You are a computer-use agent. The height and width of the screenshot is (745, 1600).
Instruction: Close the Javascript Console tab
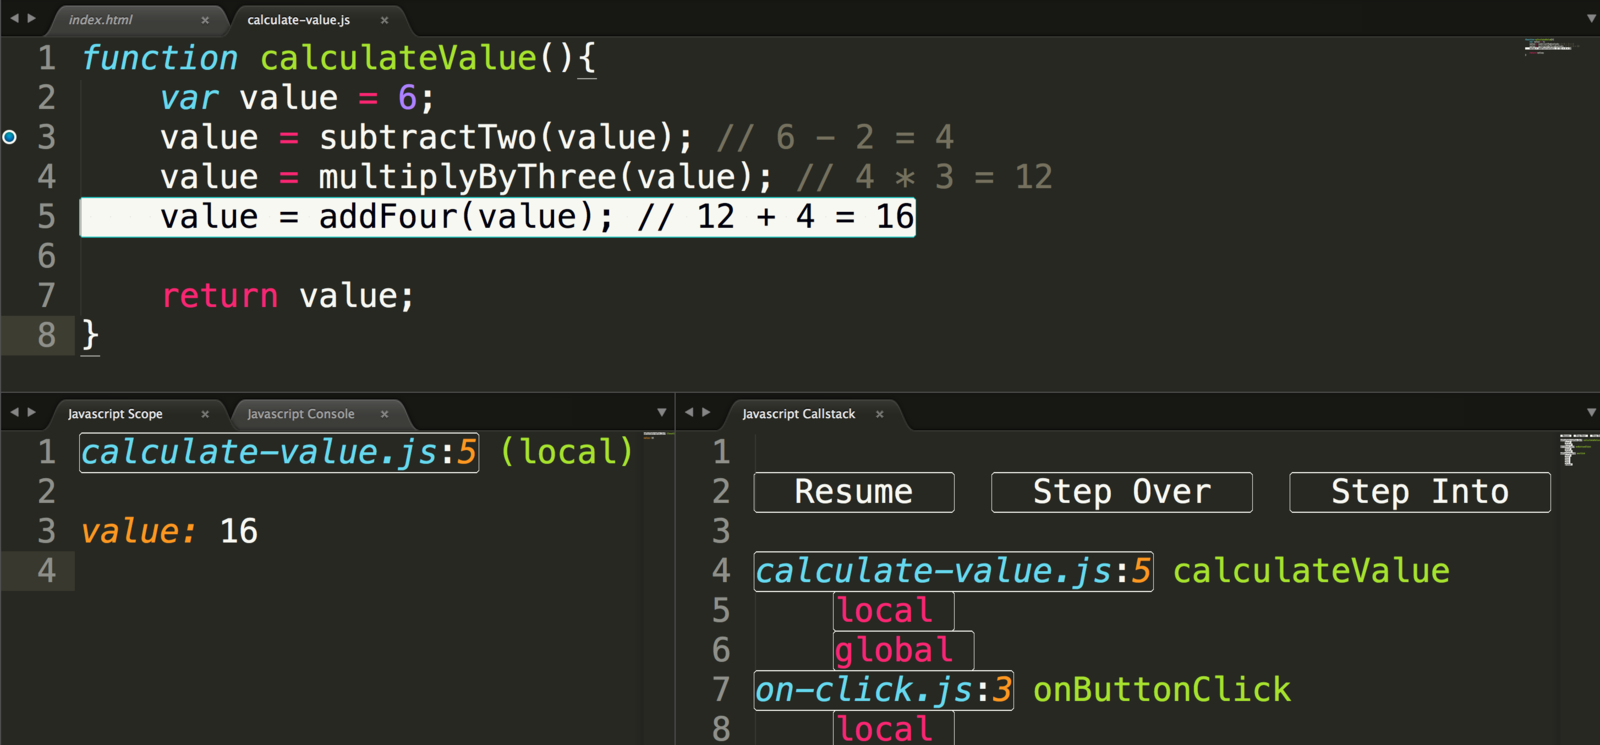pyautogui.click(x=384, y=414)
